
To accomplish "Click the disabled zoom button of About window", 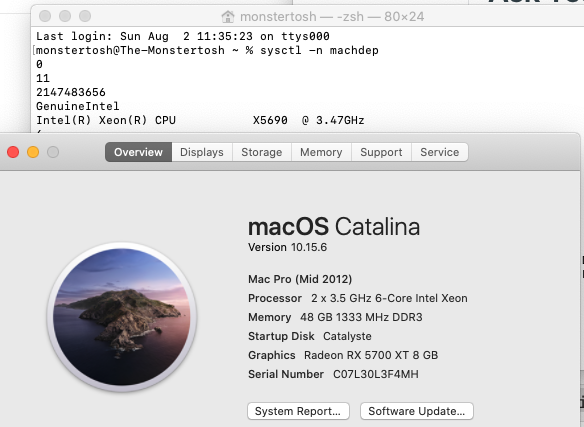I will 53,152.
